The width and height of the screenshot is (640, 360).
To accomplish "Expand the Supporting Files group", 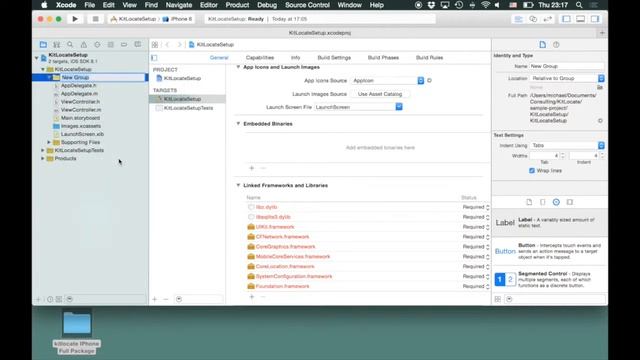I will pyautogui.click(x=49, y=142).
